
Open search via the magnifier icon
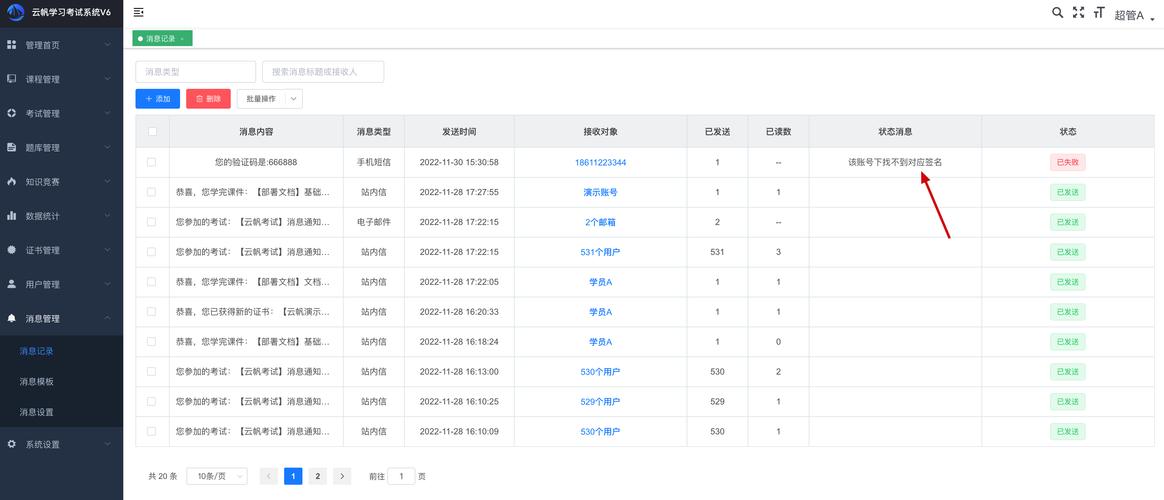[1058, 13]
